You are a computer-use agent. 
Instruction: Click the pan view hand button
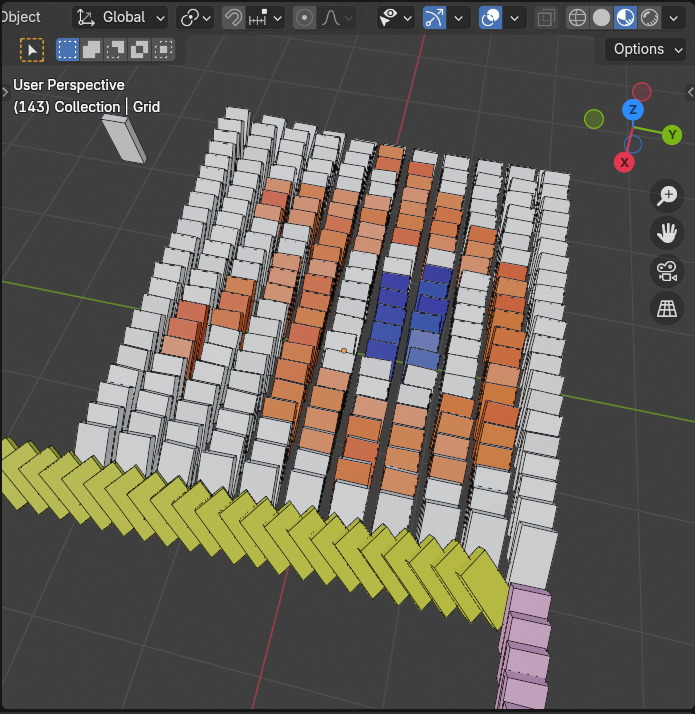(x=667, y=234)
